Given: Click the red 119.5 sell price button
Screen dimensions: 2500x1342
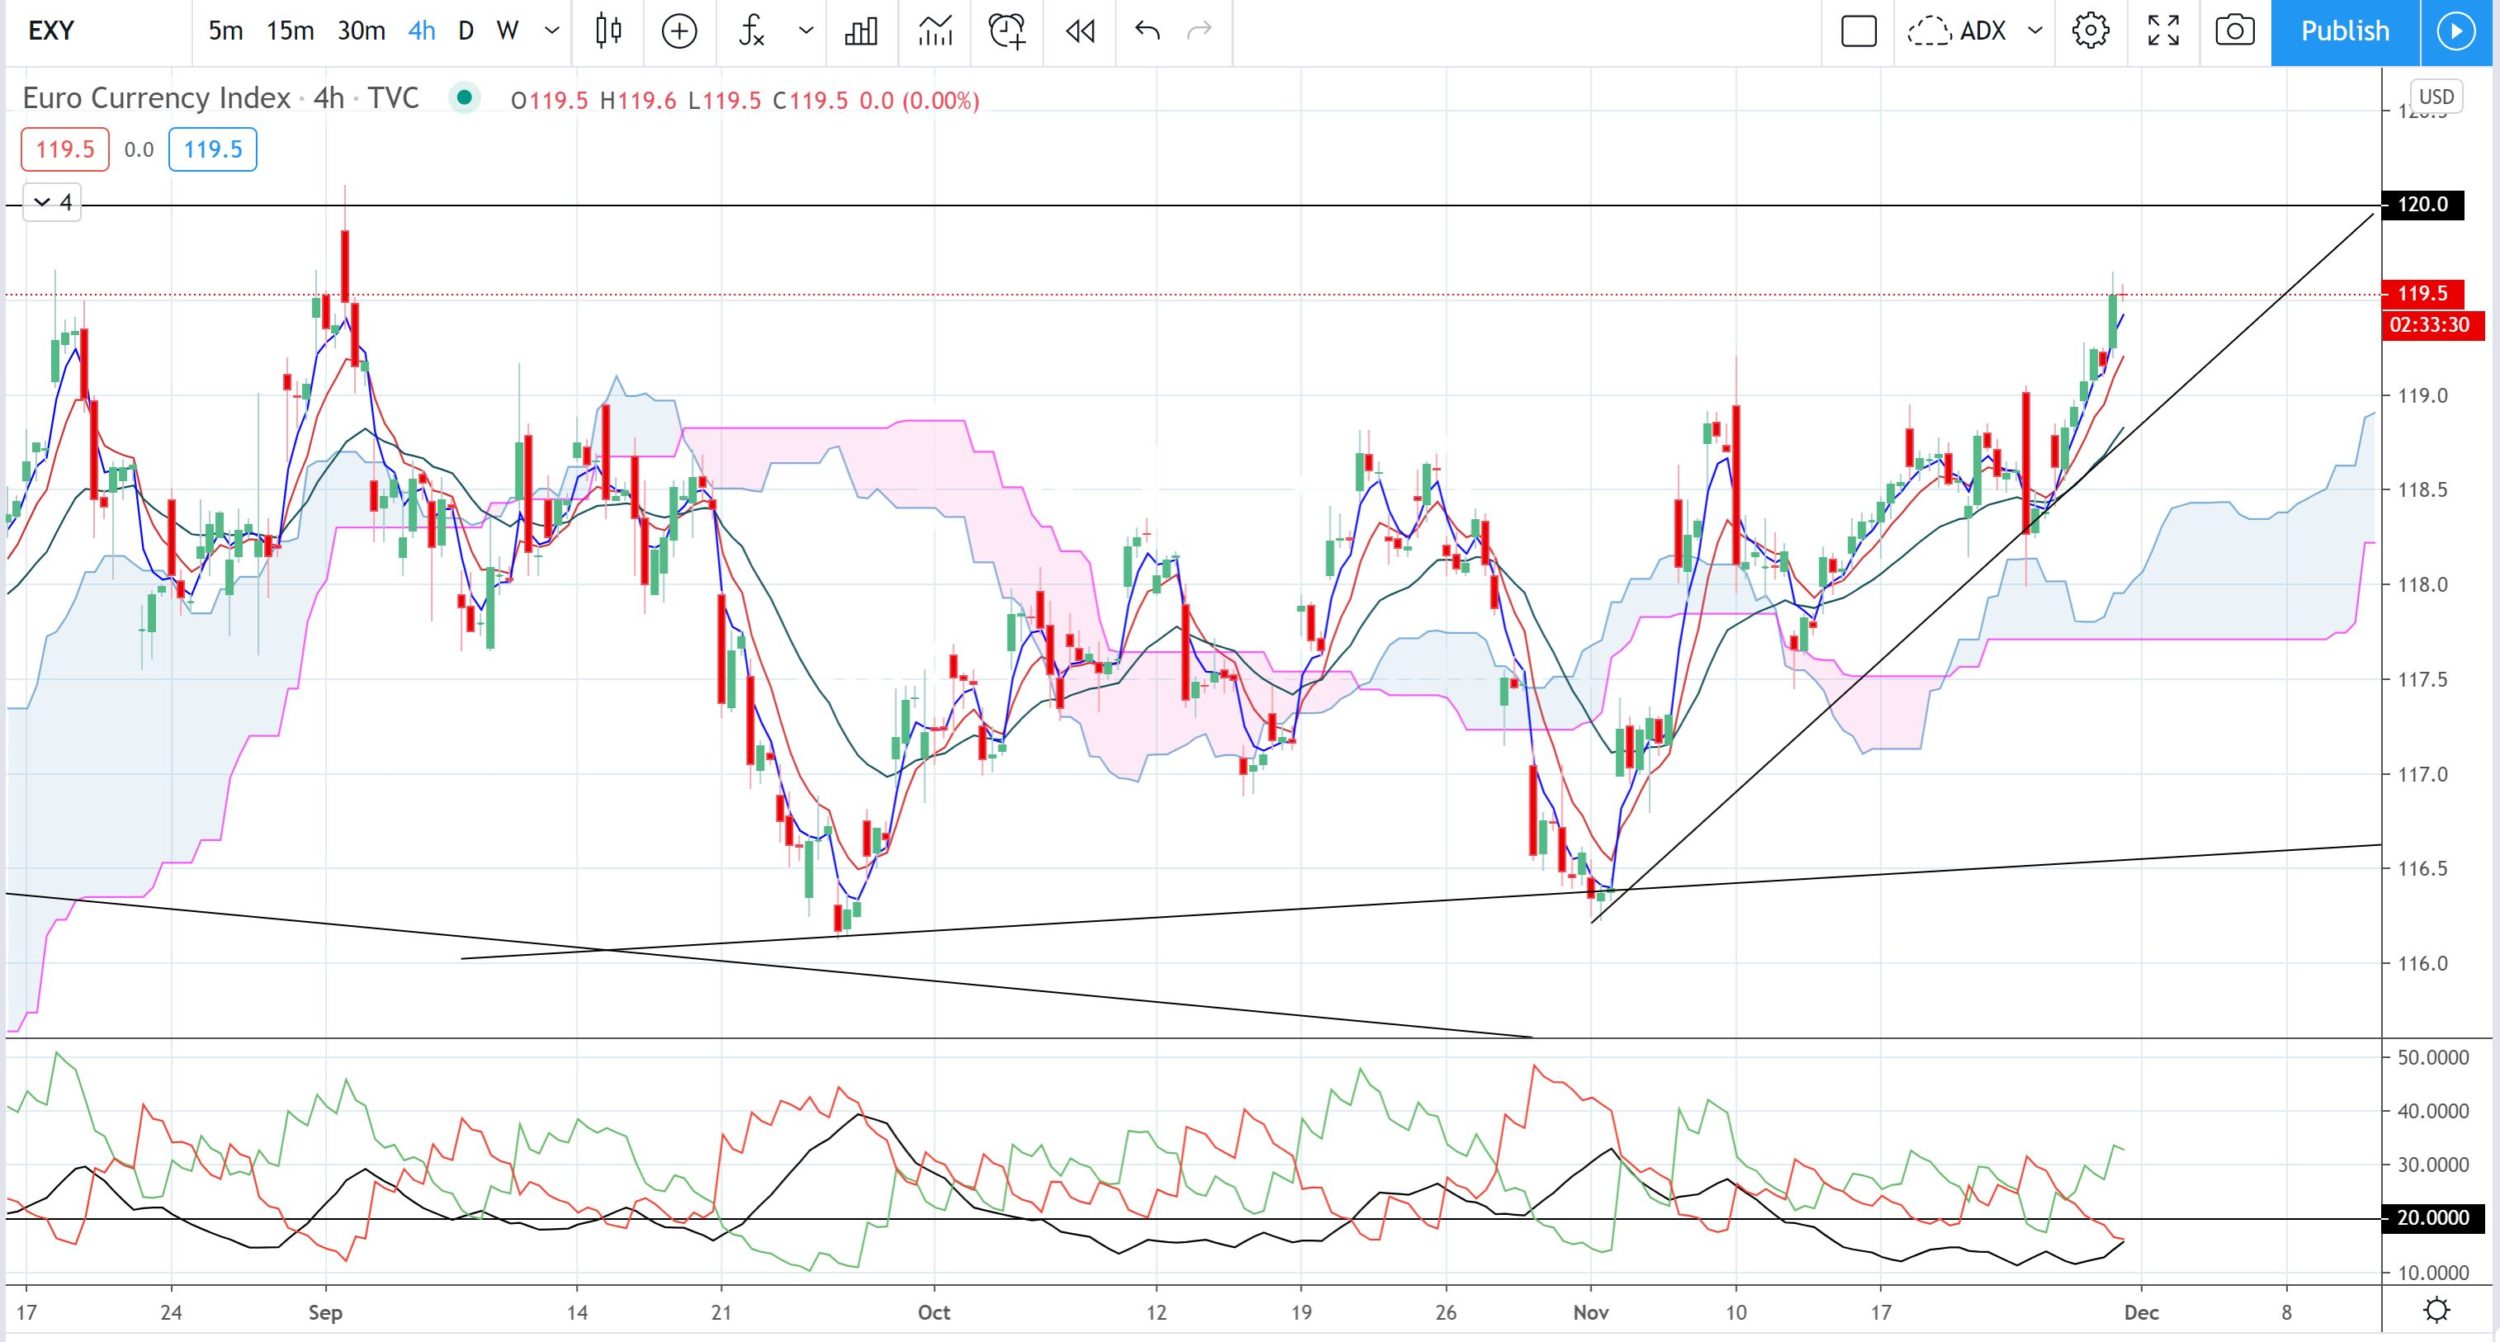Looking at the screenshot, I should coord(65,150).
